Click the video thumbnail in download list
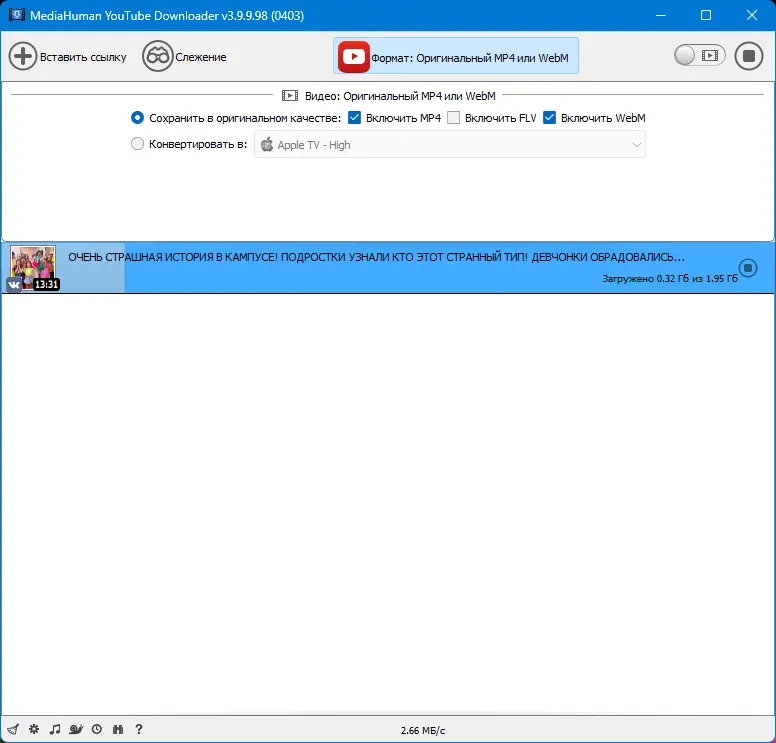This screenshot has width=776, height=743. [x=33, y=267]
